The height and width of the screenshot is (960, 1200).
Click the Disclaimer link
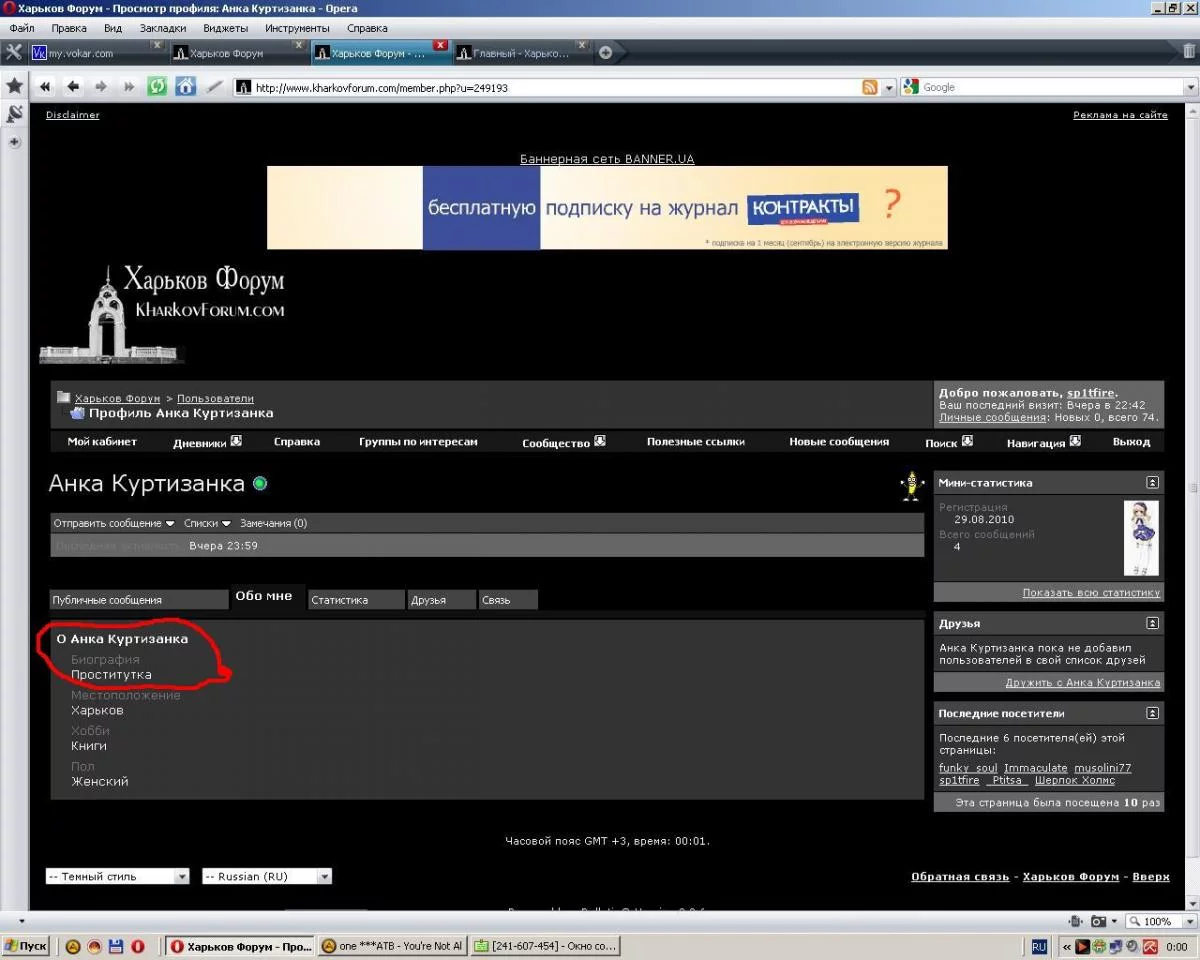73,115
